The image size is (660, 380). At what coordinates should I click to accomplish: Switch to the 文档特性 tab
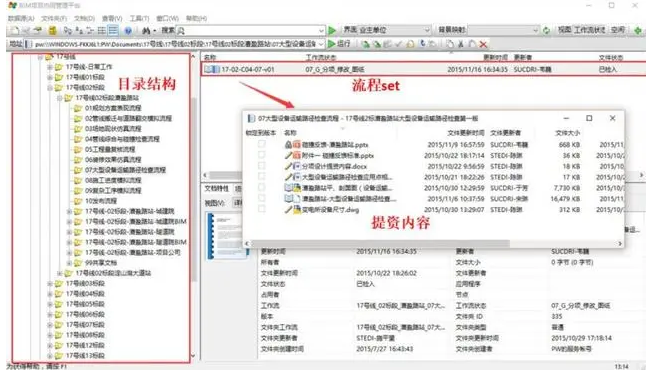217,189
